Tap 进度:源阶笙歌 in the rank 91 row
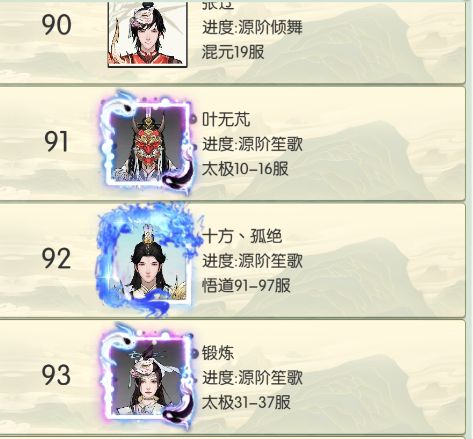 point(252,144)
